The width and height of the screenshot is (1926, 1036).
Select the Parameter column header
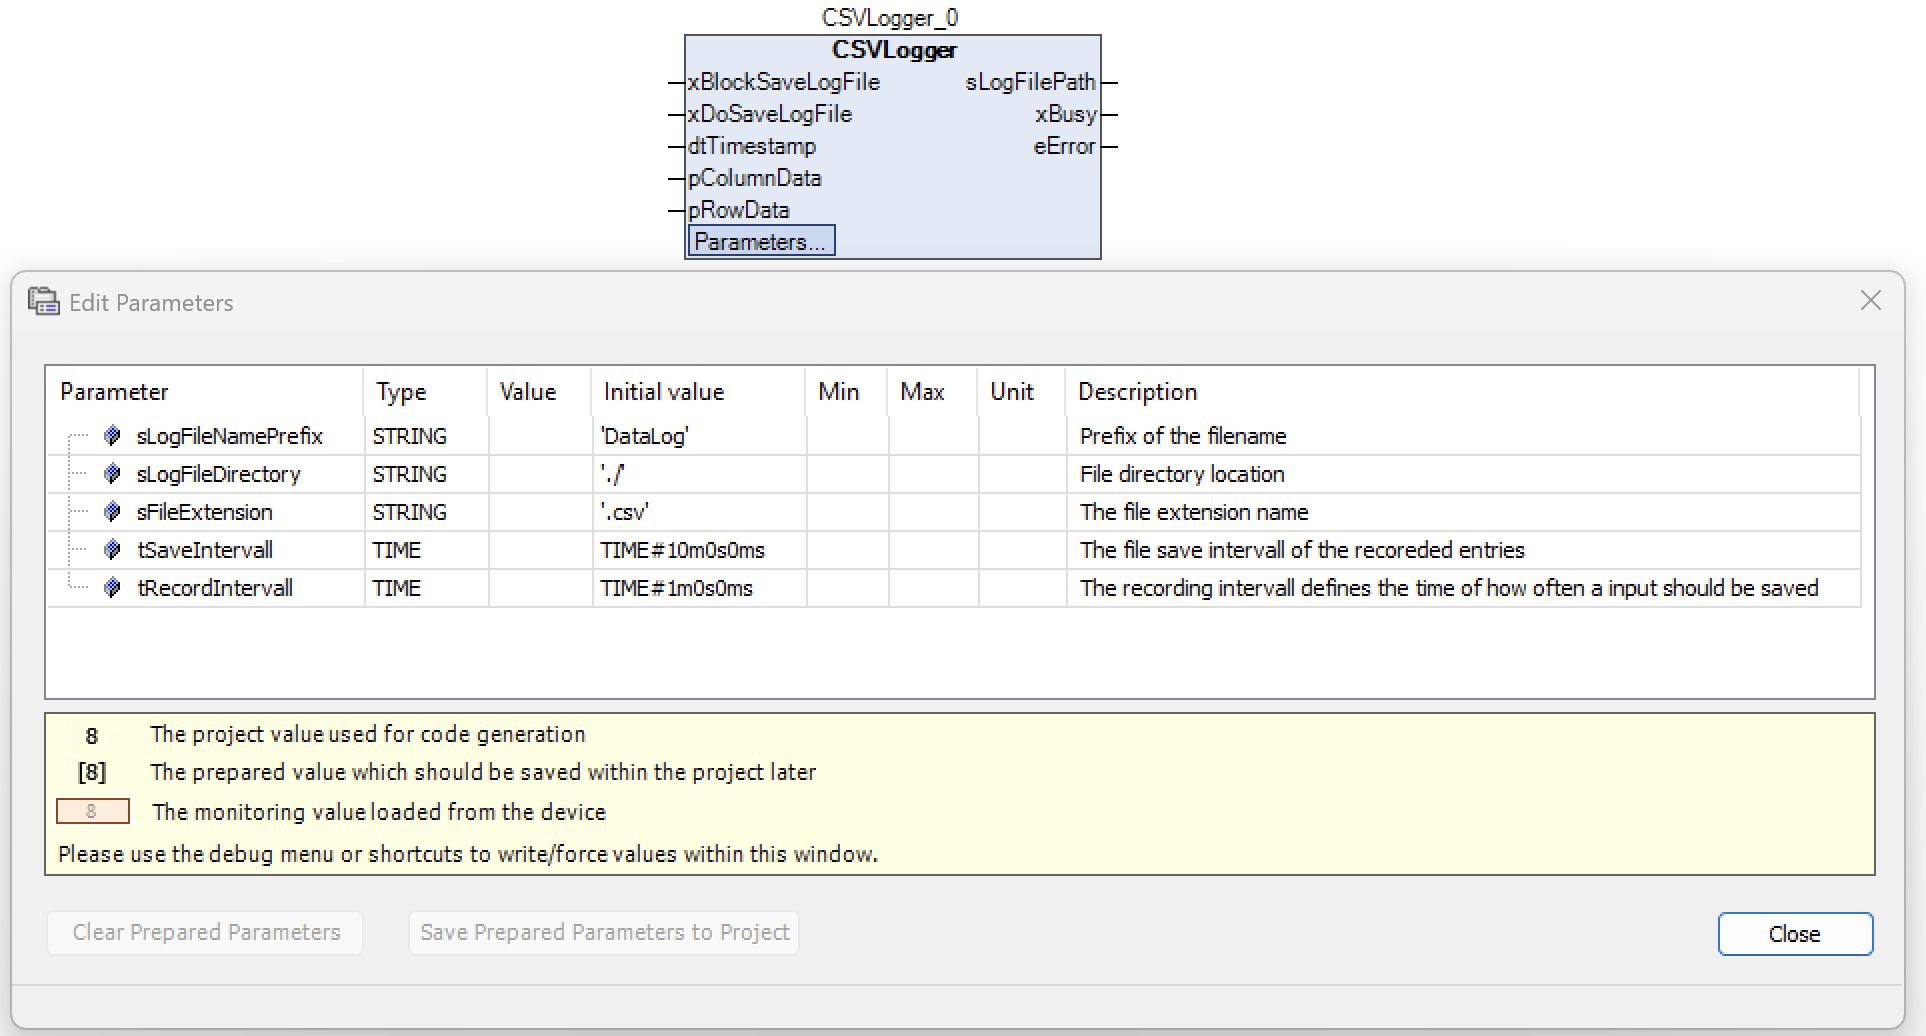[x=114, y=392]
